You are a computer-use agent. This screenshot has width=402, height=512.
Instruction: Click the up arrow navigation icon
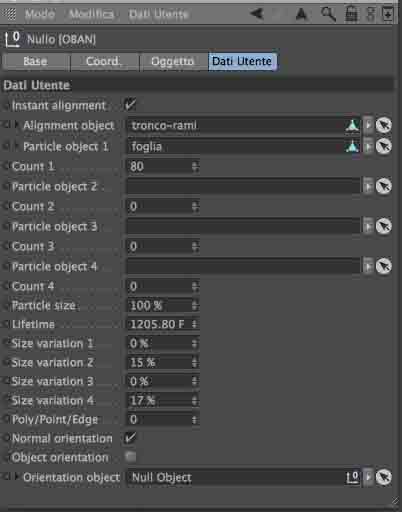click(301, 14)
